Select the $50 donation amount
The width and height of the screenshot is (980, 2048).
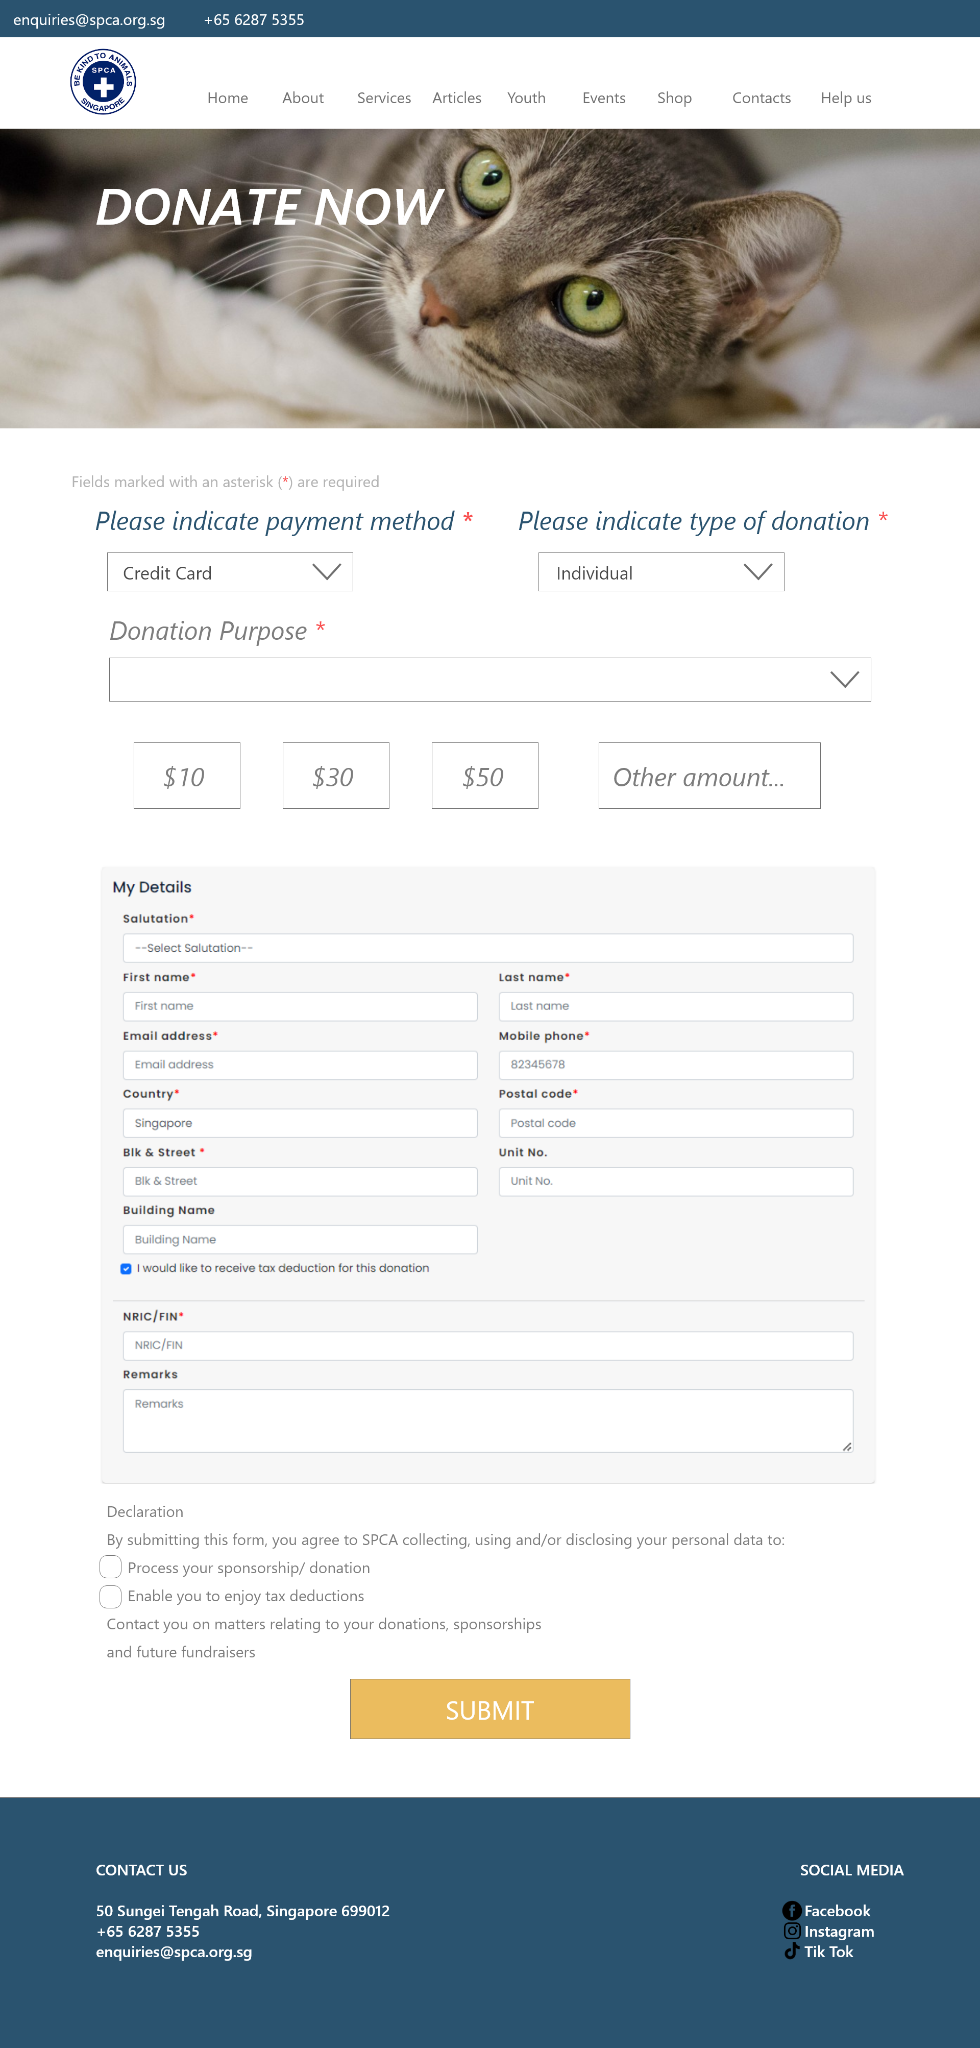(485, 776)
